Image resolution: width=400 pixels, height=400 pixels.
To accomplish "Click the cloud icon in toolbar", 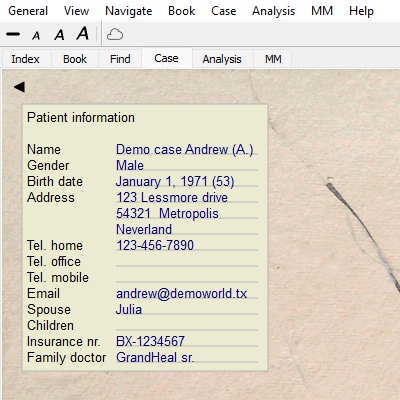I will point(115,34).
